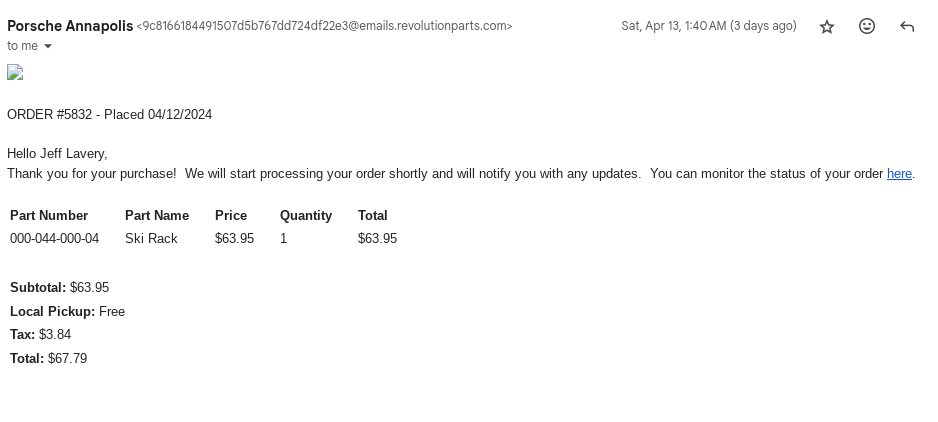938x422 pixels.
Task: Click the sender name Porsche Annapolis
Action: 70,26
